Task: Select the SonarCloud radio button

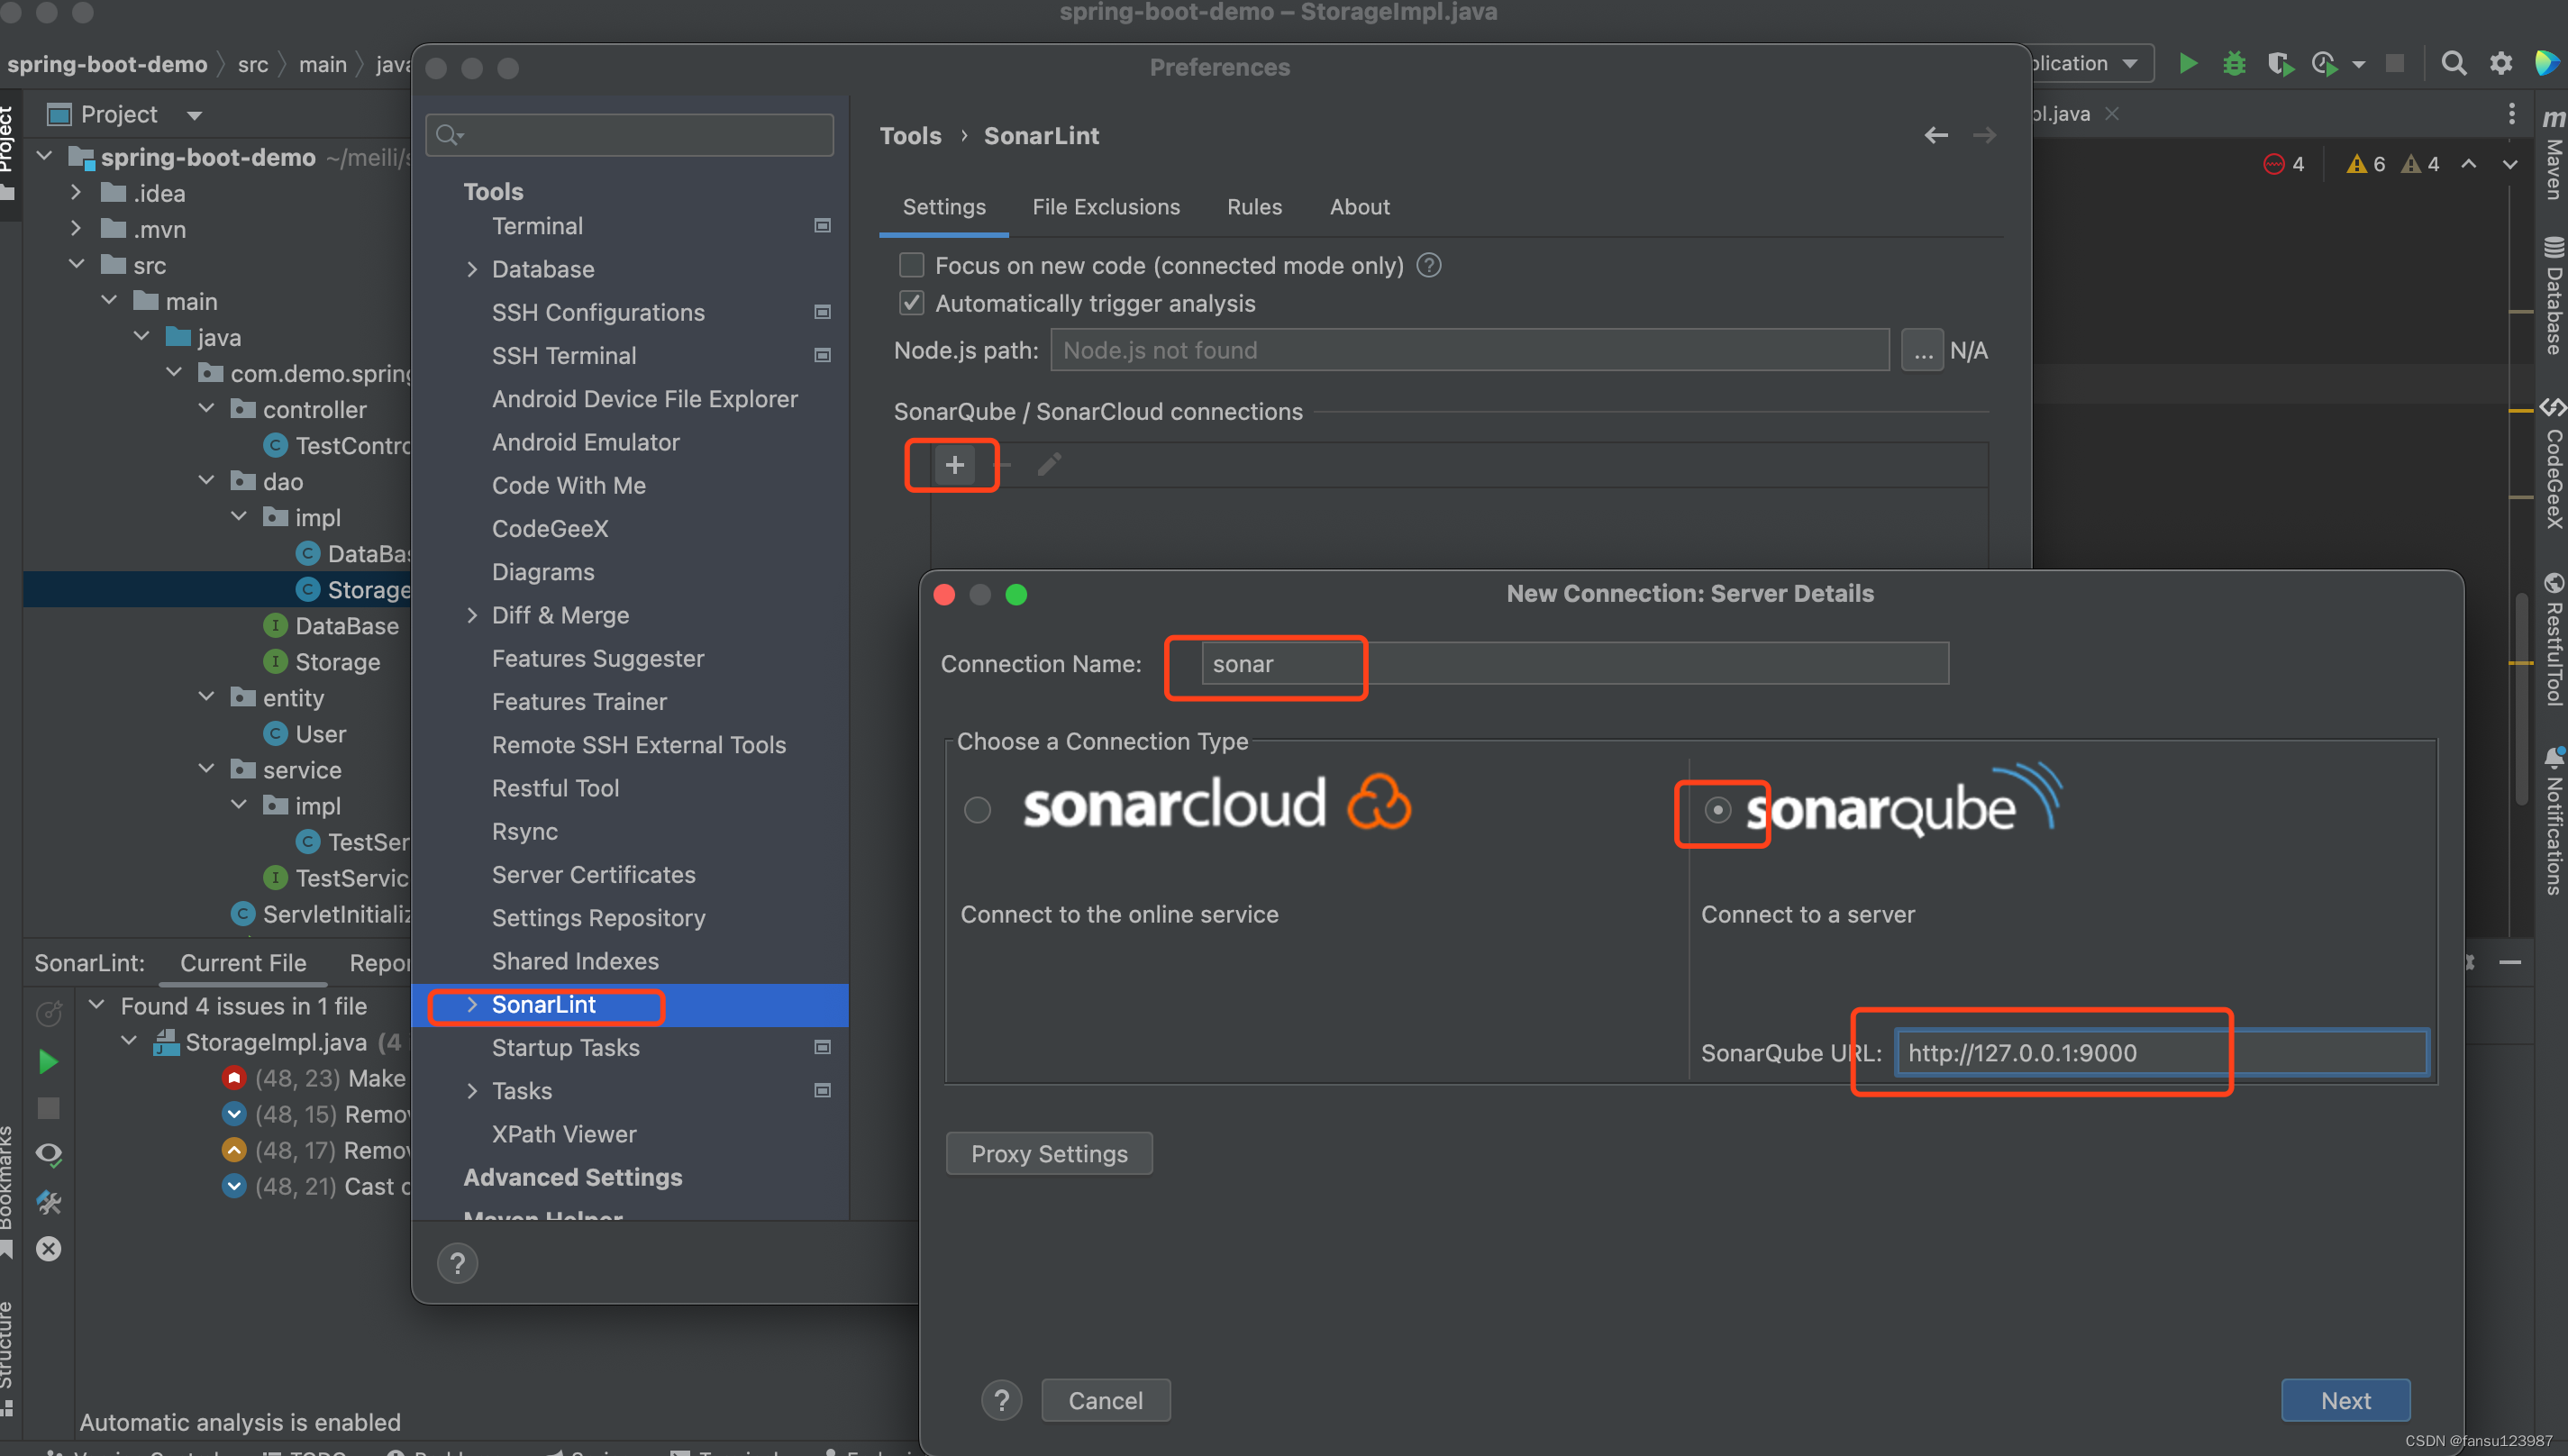Action: (977, 809)
